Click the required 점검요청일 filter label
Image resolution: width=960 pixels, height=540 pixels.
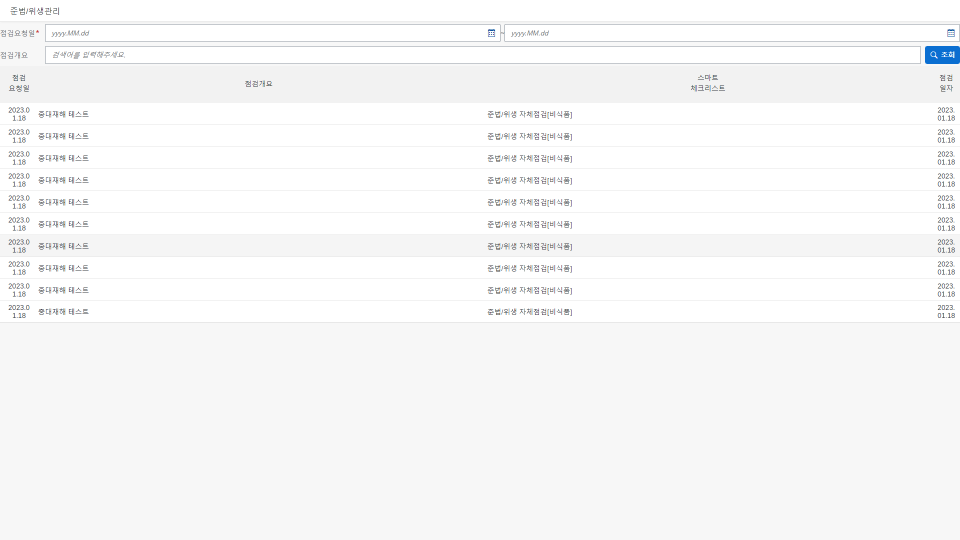point(19,33)
